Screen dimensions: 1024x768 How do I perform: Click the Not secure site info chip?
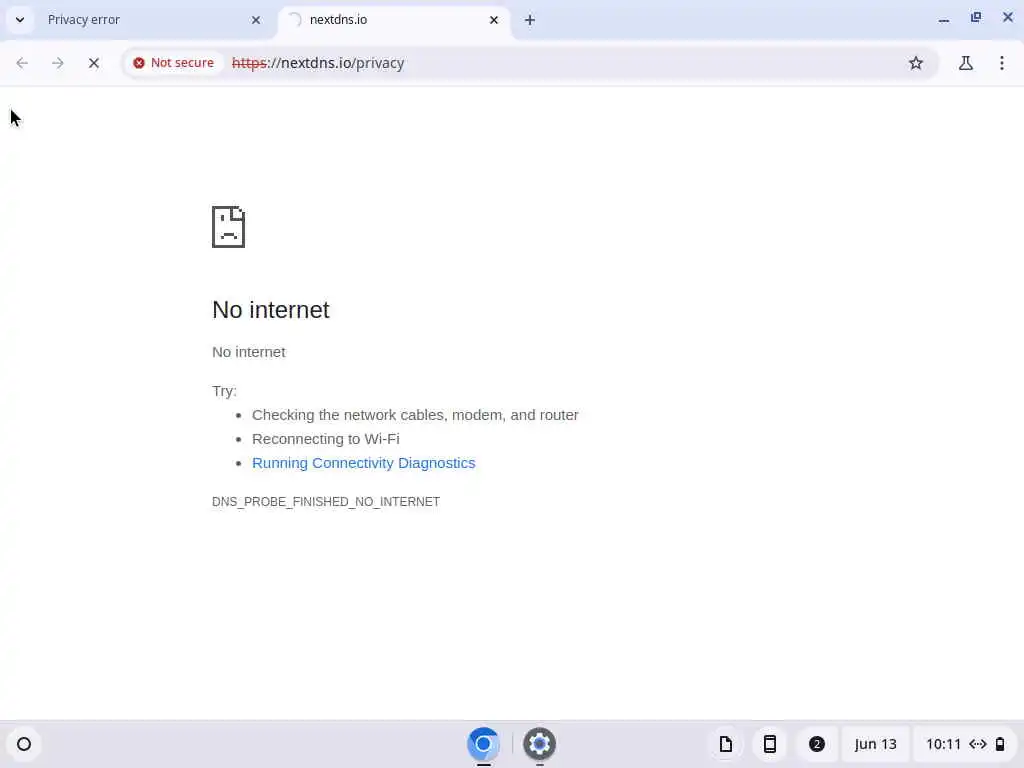coord(174,63)
